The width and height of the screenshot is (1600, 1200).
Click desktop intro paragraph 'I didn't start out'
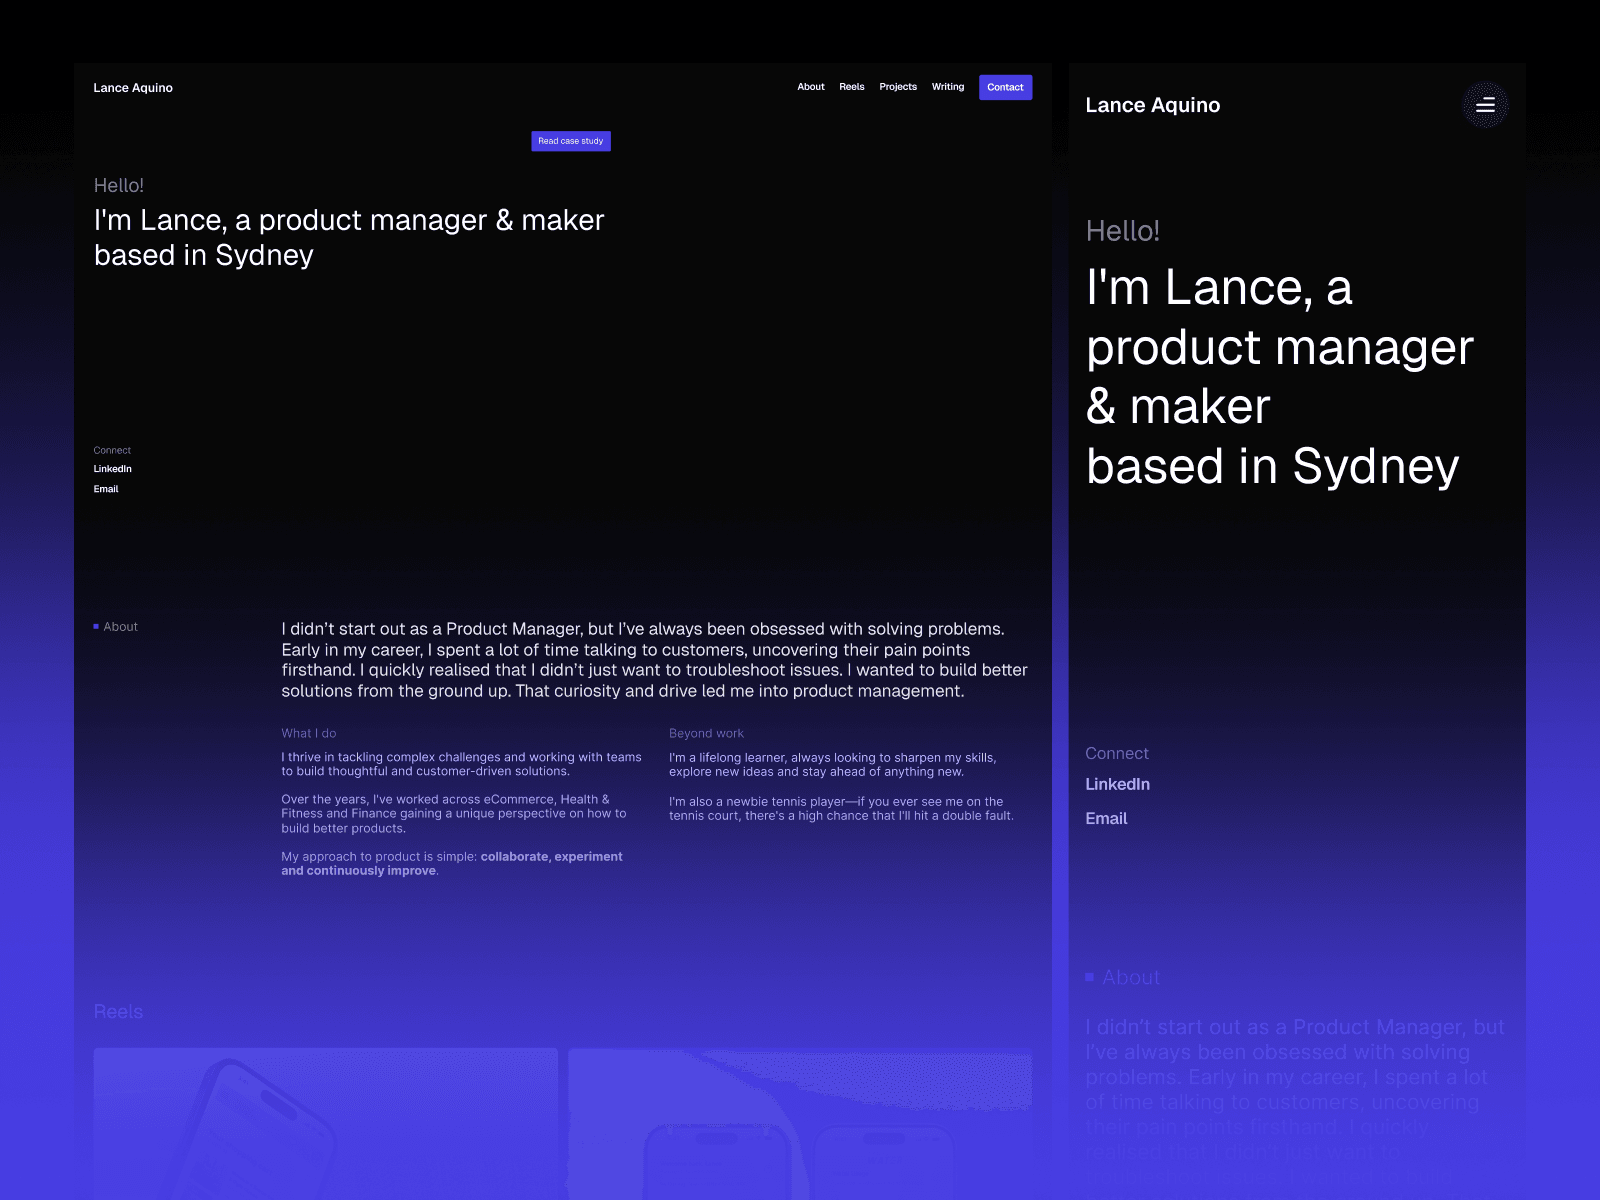655,660
